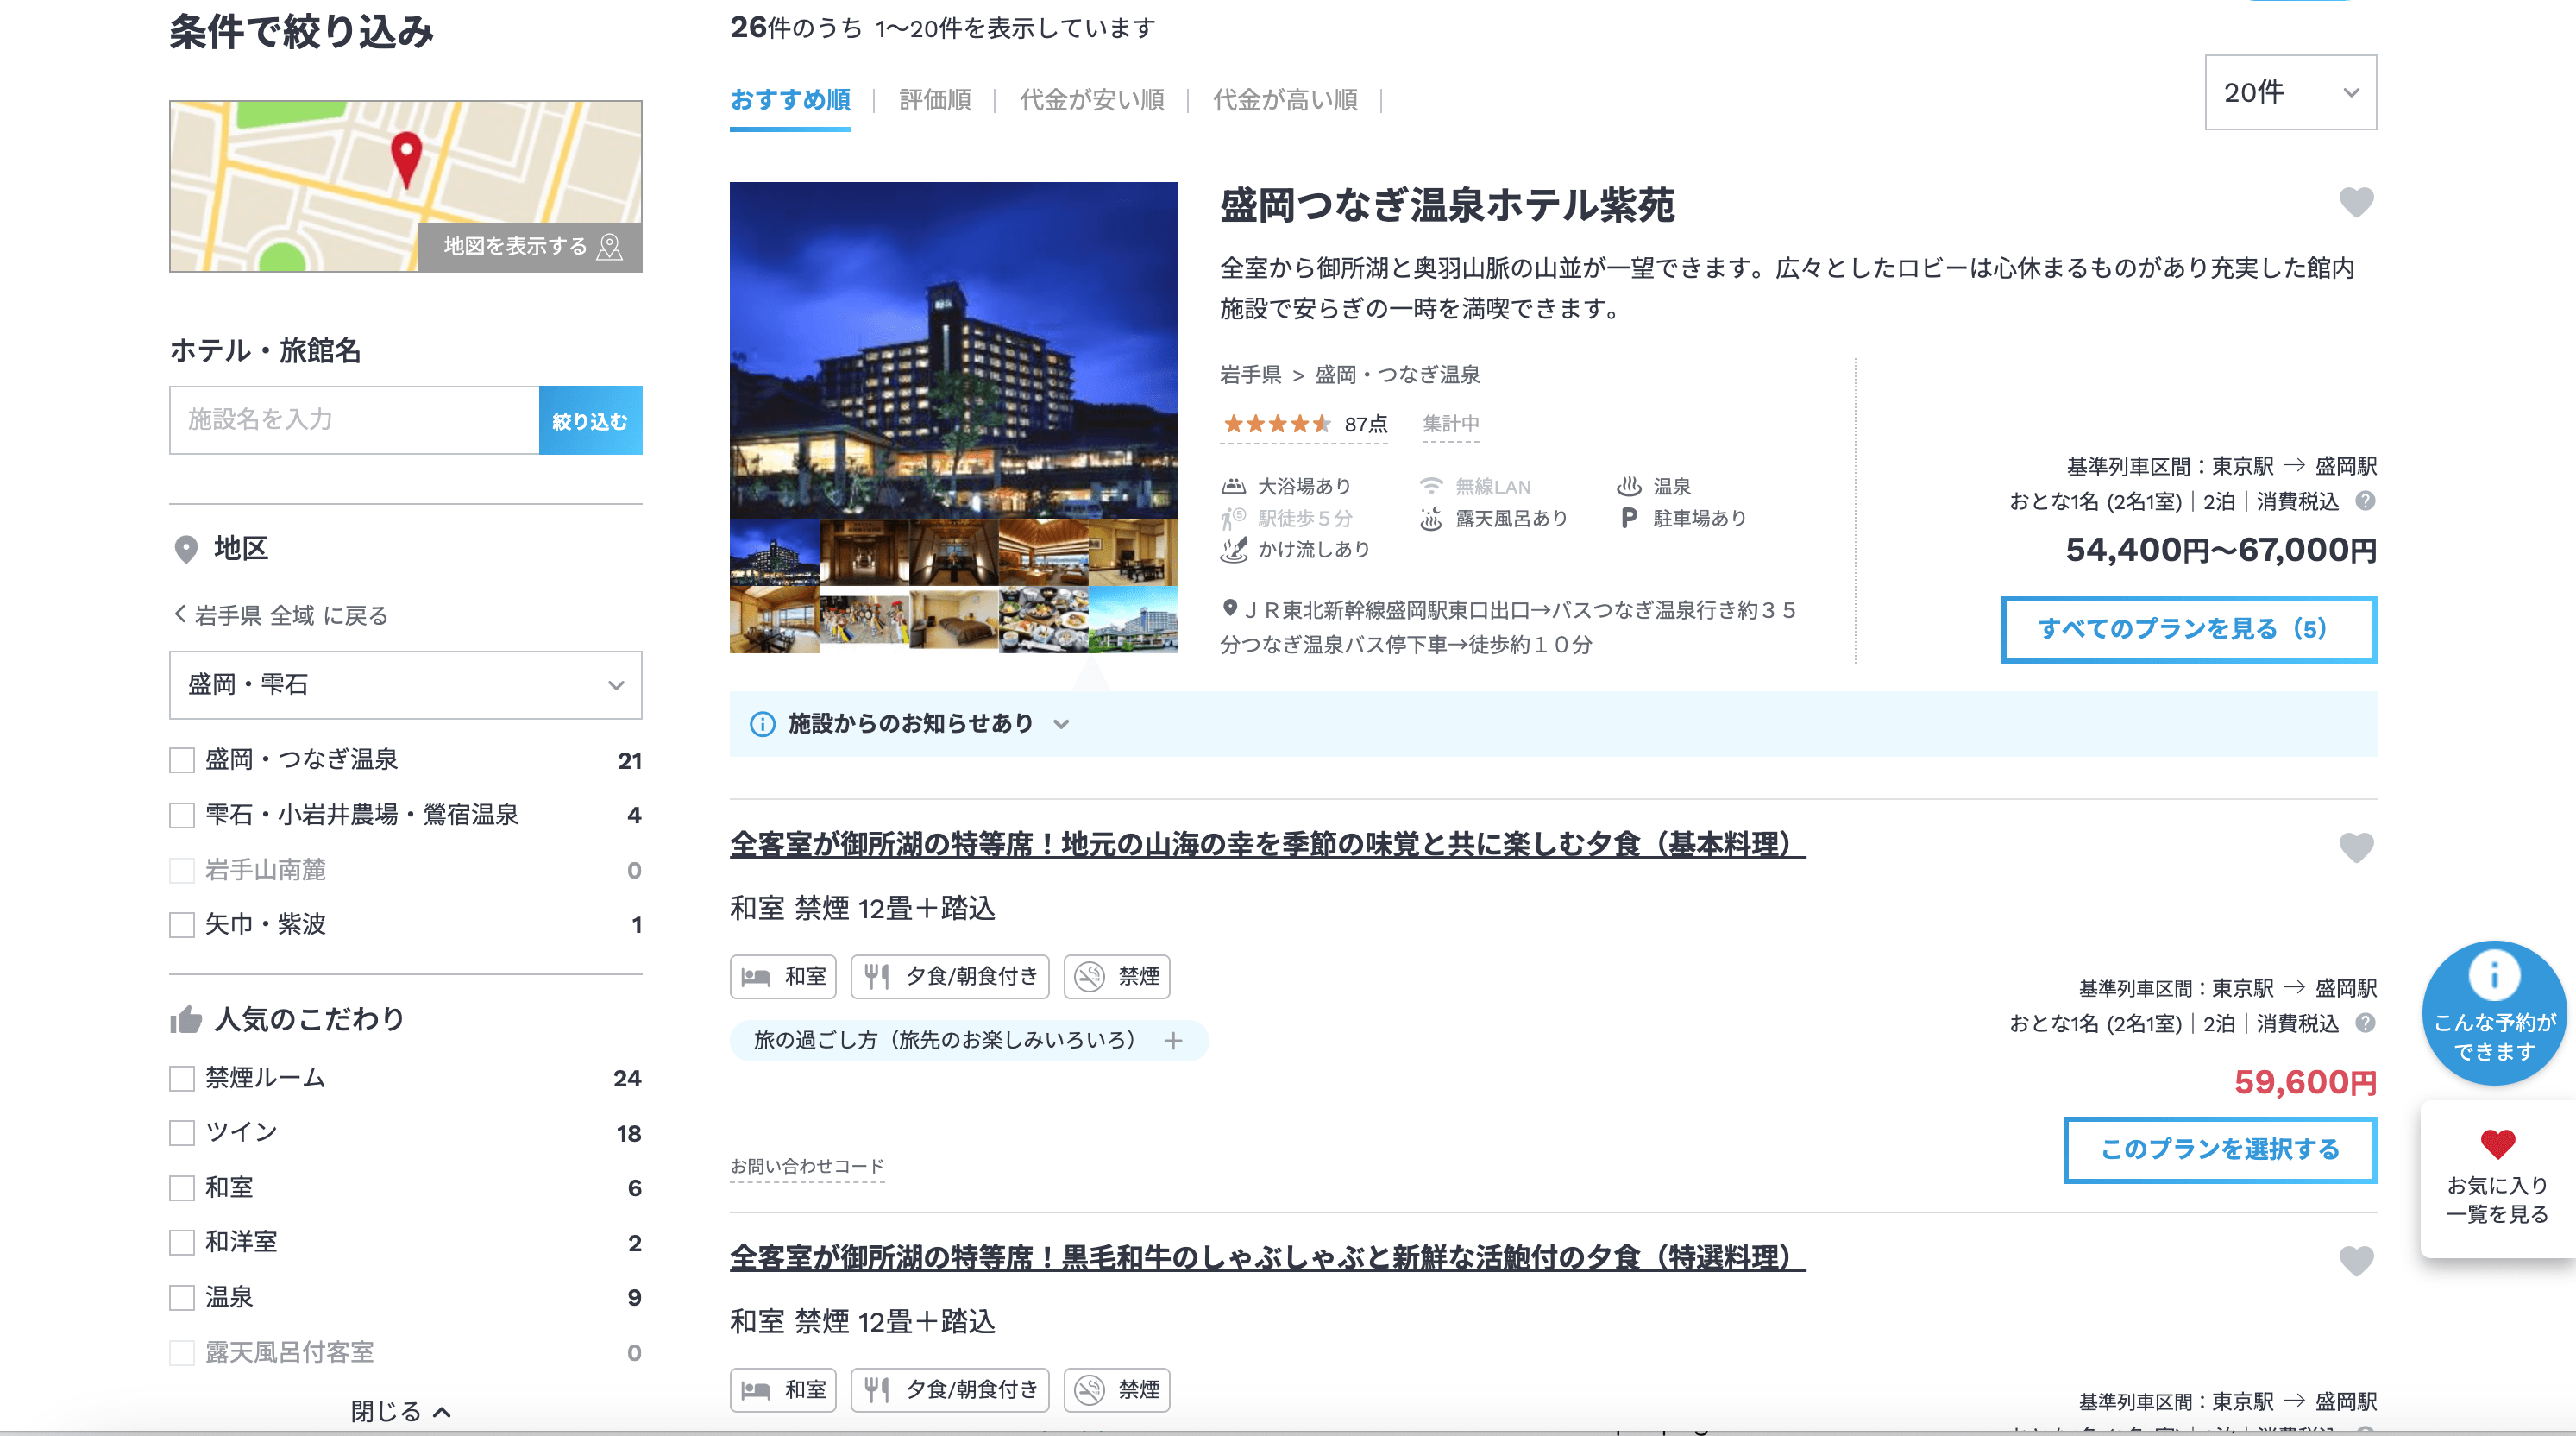This screenshot has height=1436, width=2576.
Task: Click the 施設名を入力 hotel name field
Action: point(354,420)
